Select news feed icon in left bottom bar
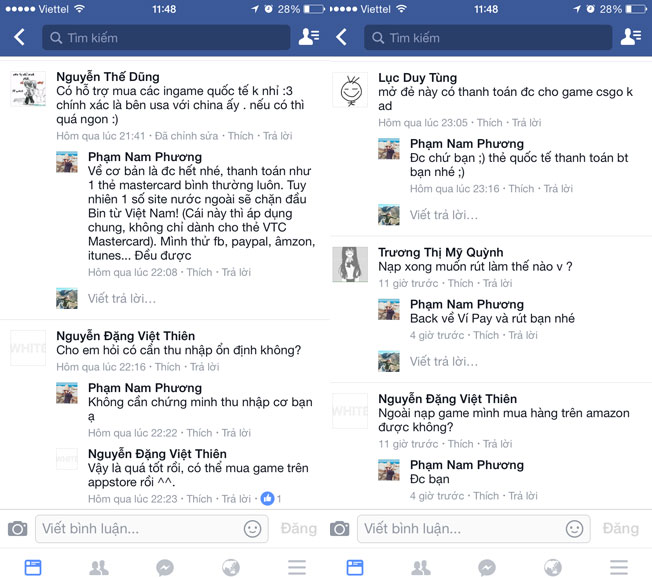 [33, 568]
